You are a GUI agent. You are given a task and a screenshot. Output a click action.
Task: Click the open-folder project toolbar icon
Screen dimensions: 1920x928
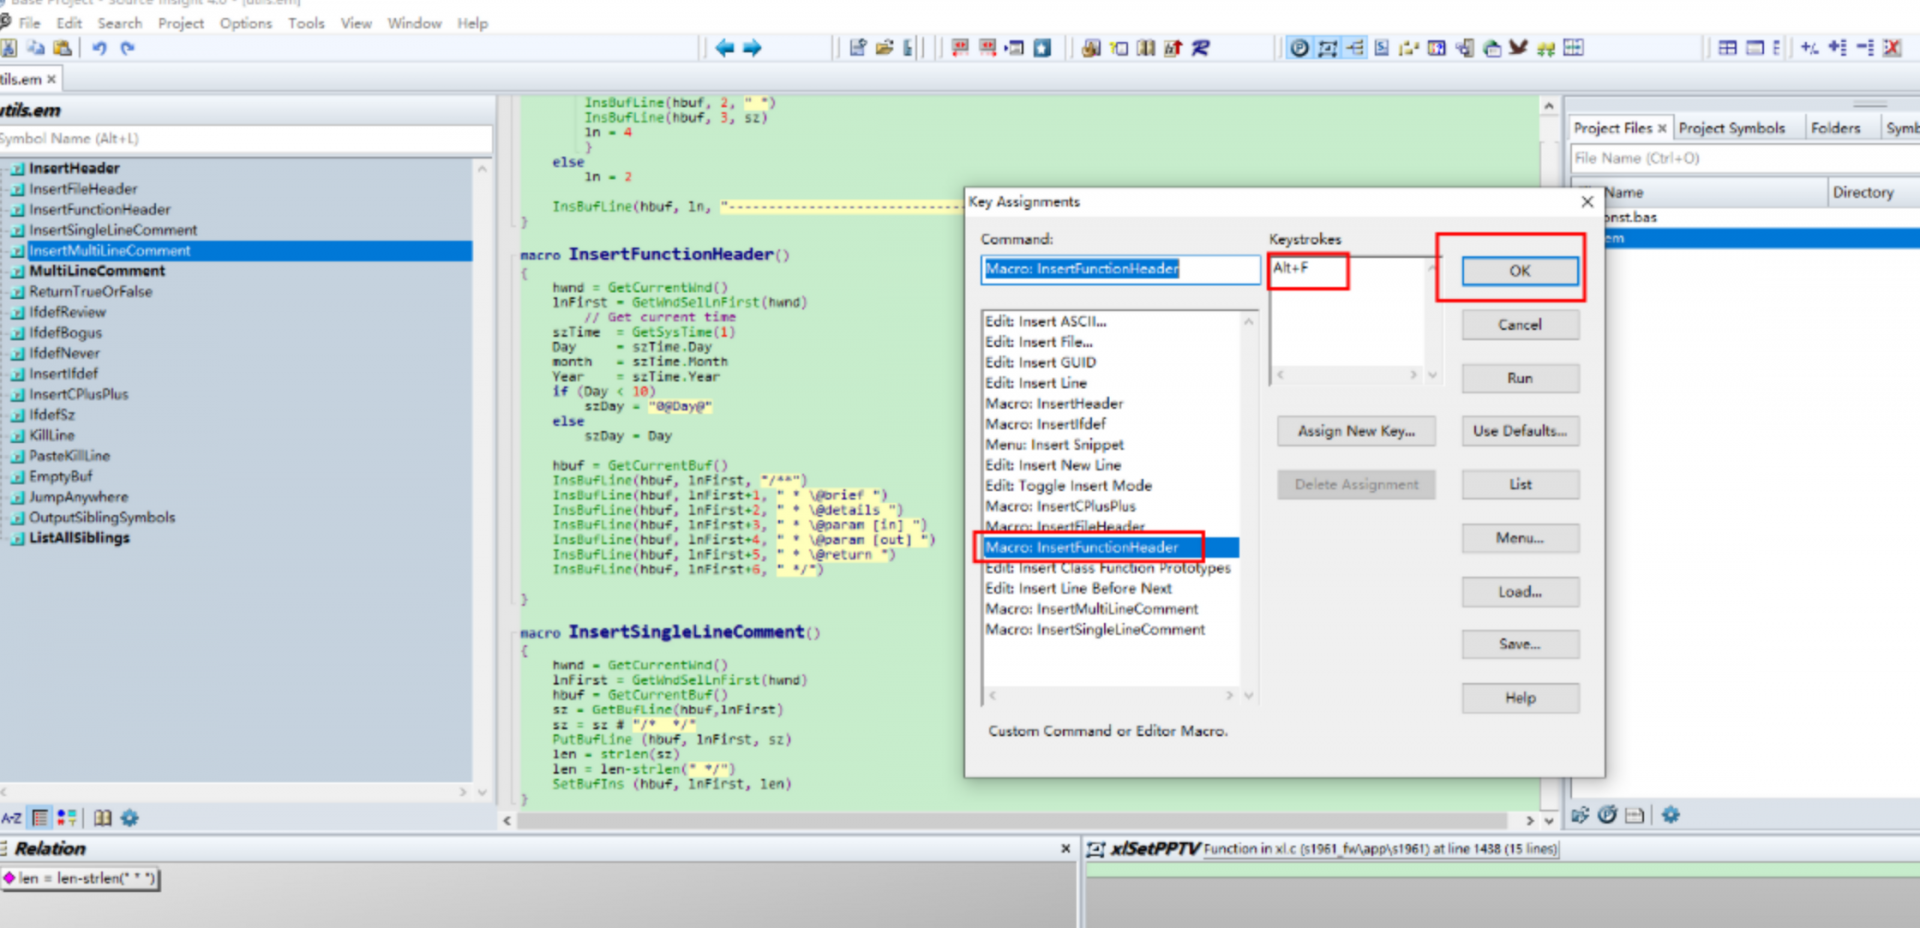884,48
